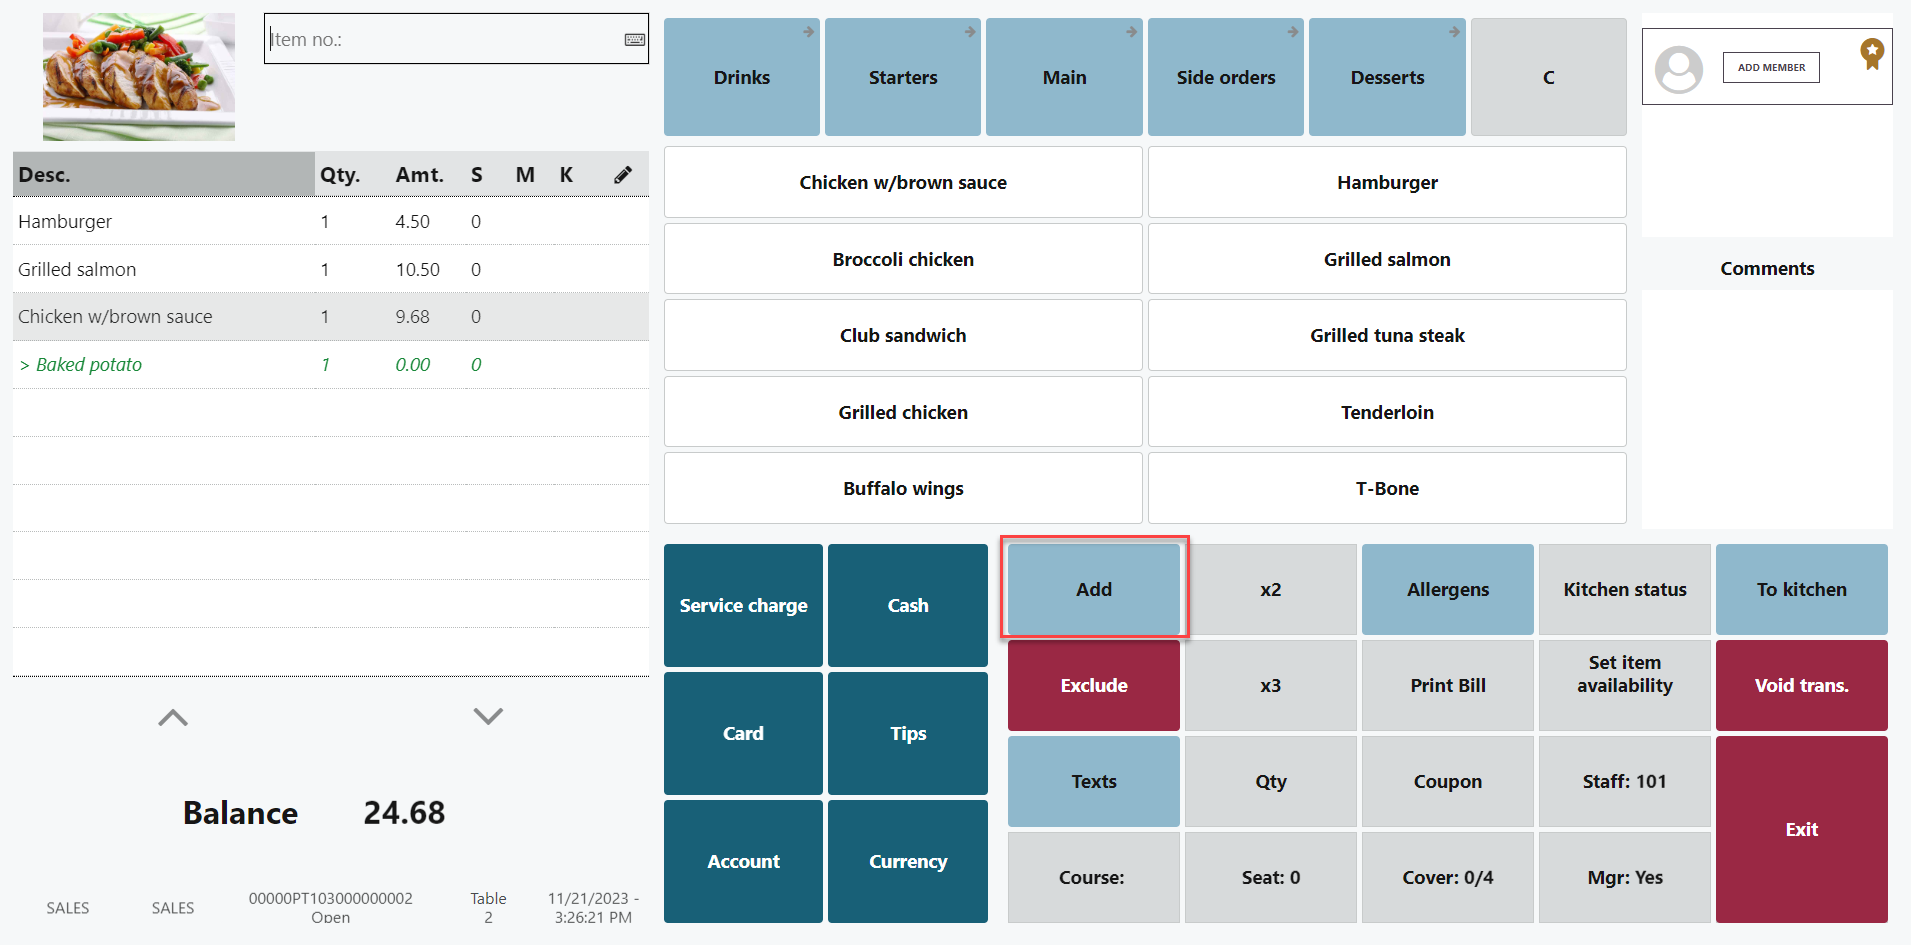1911x945 pixels.
Task: Click the member avatar icon
Action: [x=1678, y=69]
